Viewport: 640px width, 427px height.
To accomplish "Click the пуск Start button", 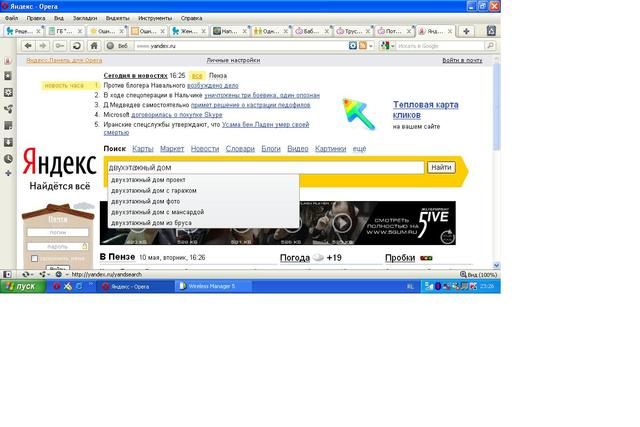I will point(23,286).
